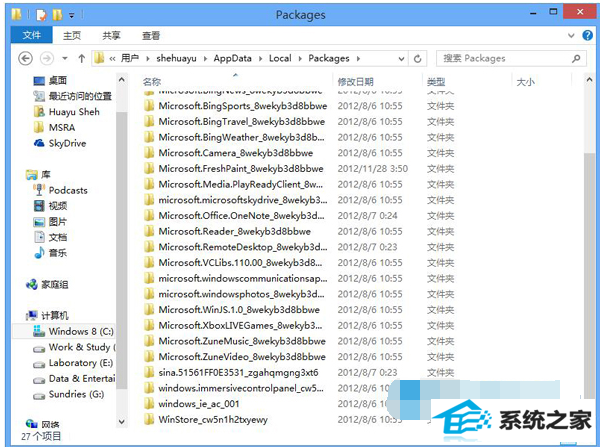
Task: Sort by 修改日期 column header
Action: pos(355,82)
